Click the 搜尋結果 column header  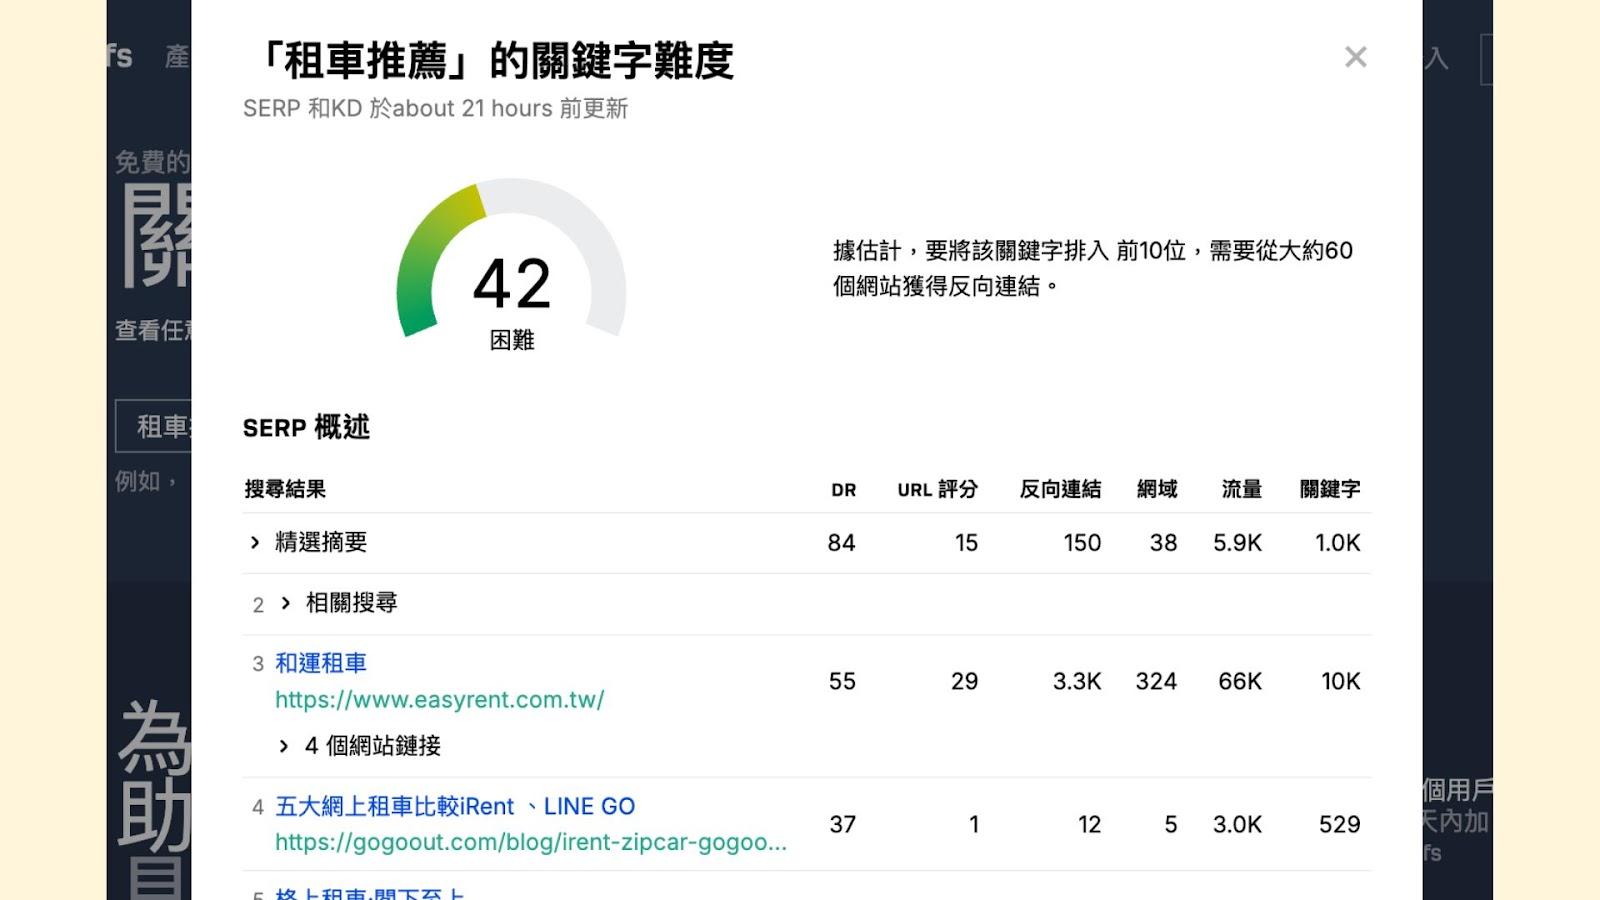[x=285, y=489]
